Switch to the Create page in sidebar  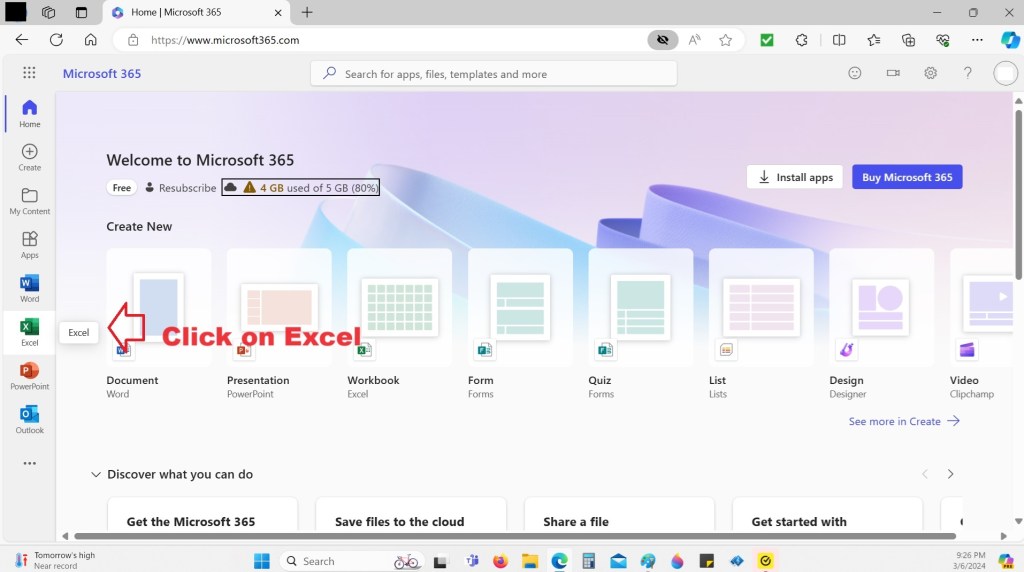29,157
